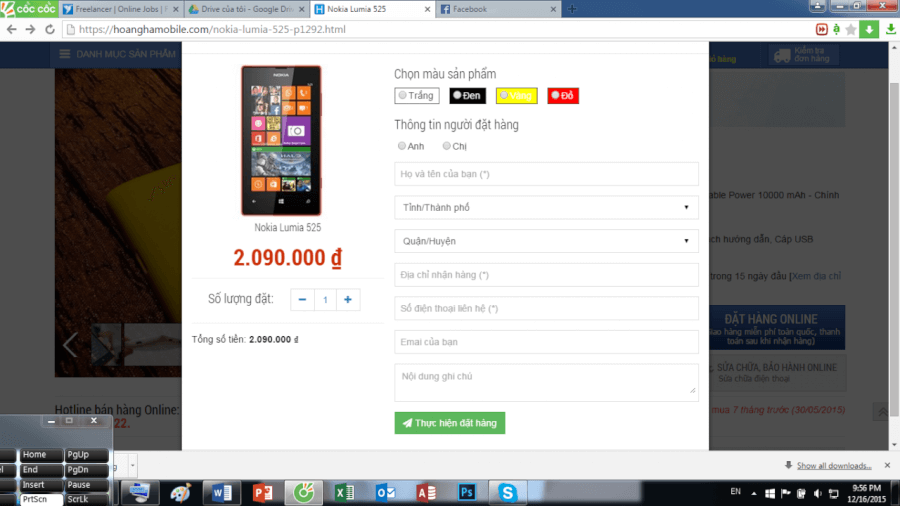
Task: Open Photoshop from the taskbar
Action: (466, 492)
